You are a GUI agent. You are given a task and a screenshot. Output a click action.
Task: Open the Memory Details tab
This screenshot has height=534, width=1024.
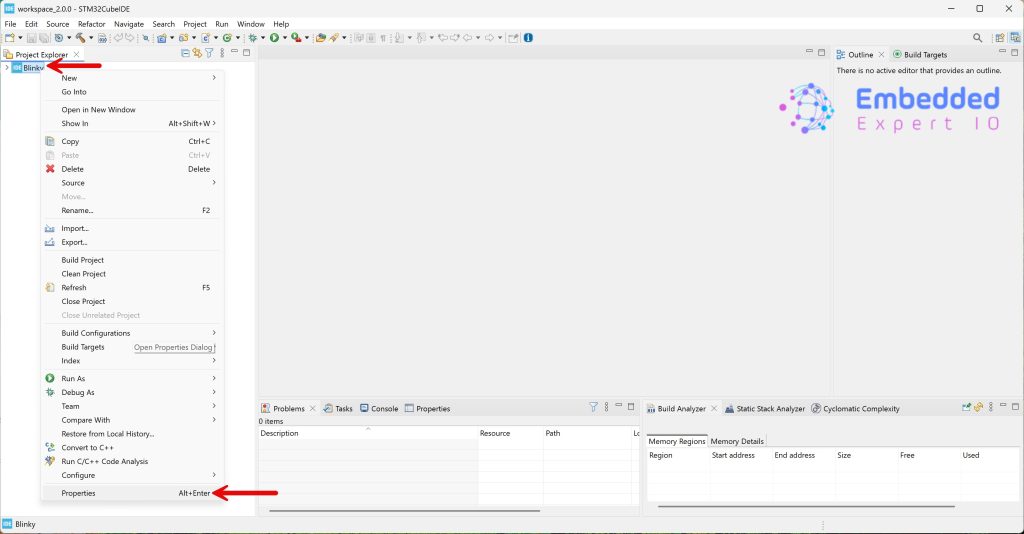737,441
